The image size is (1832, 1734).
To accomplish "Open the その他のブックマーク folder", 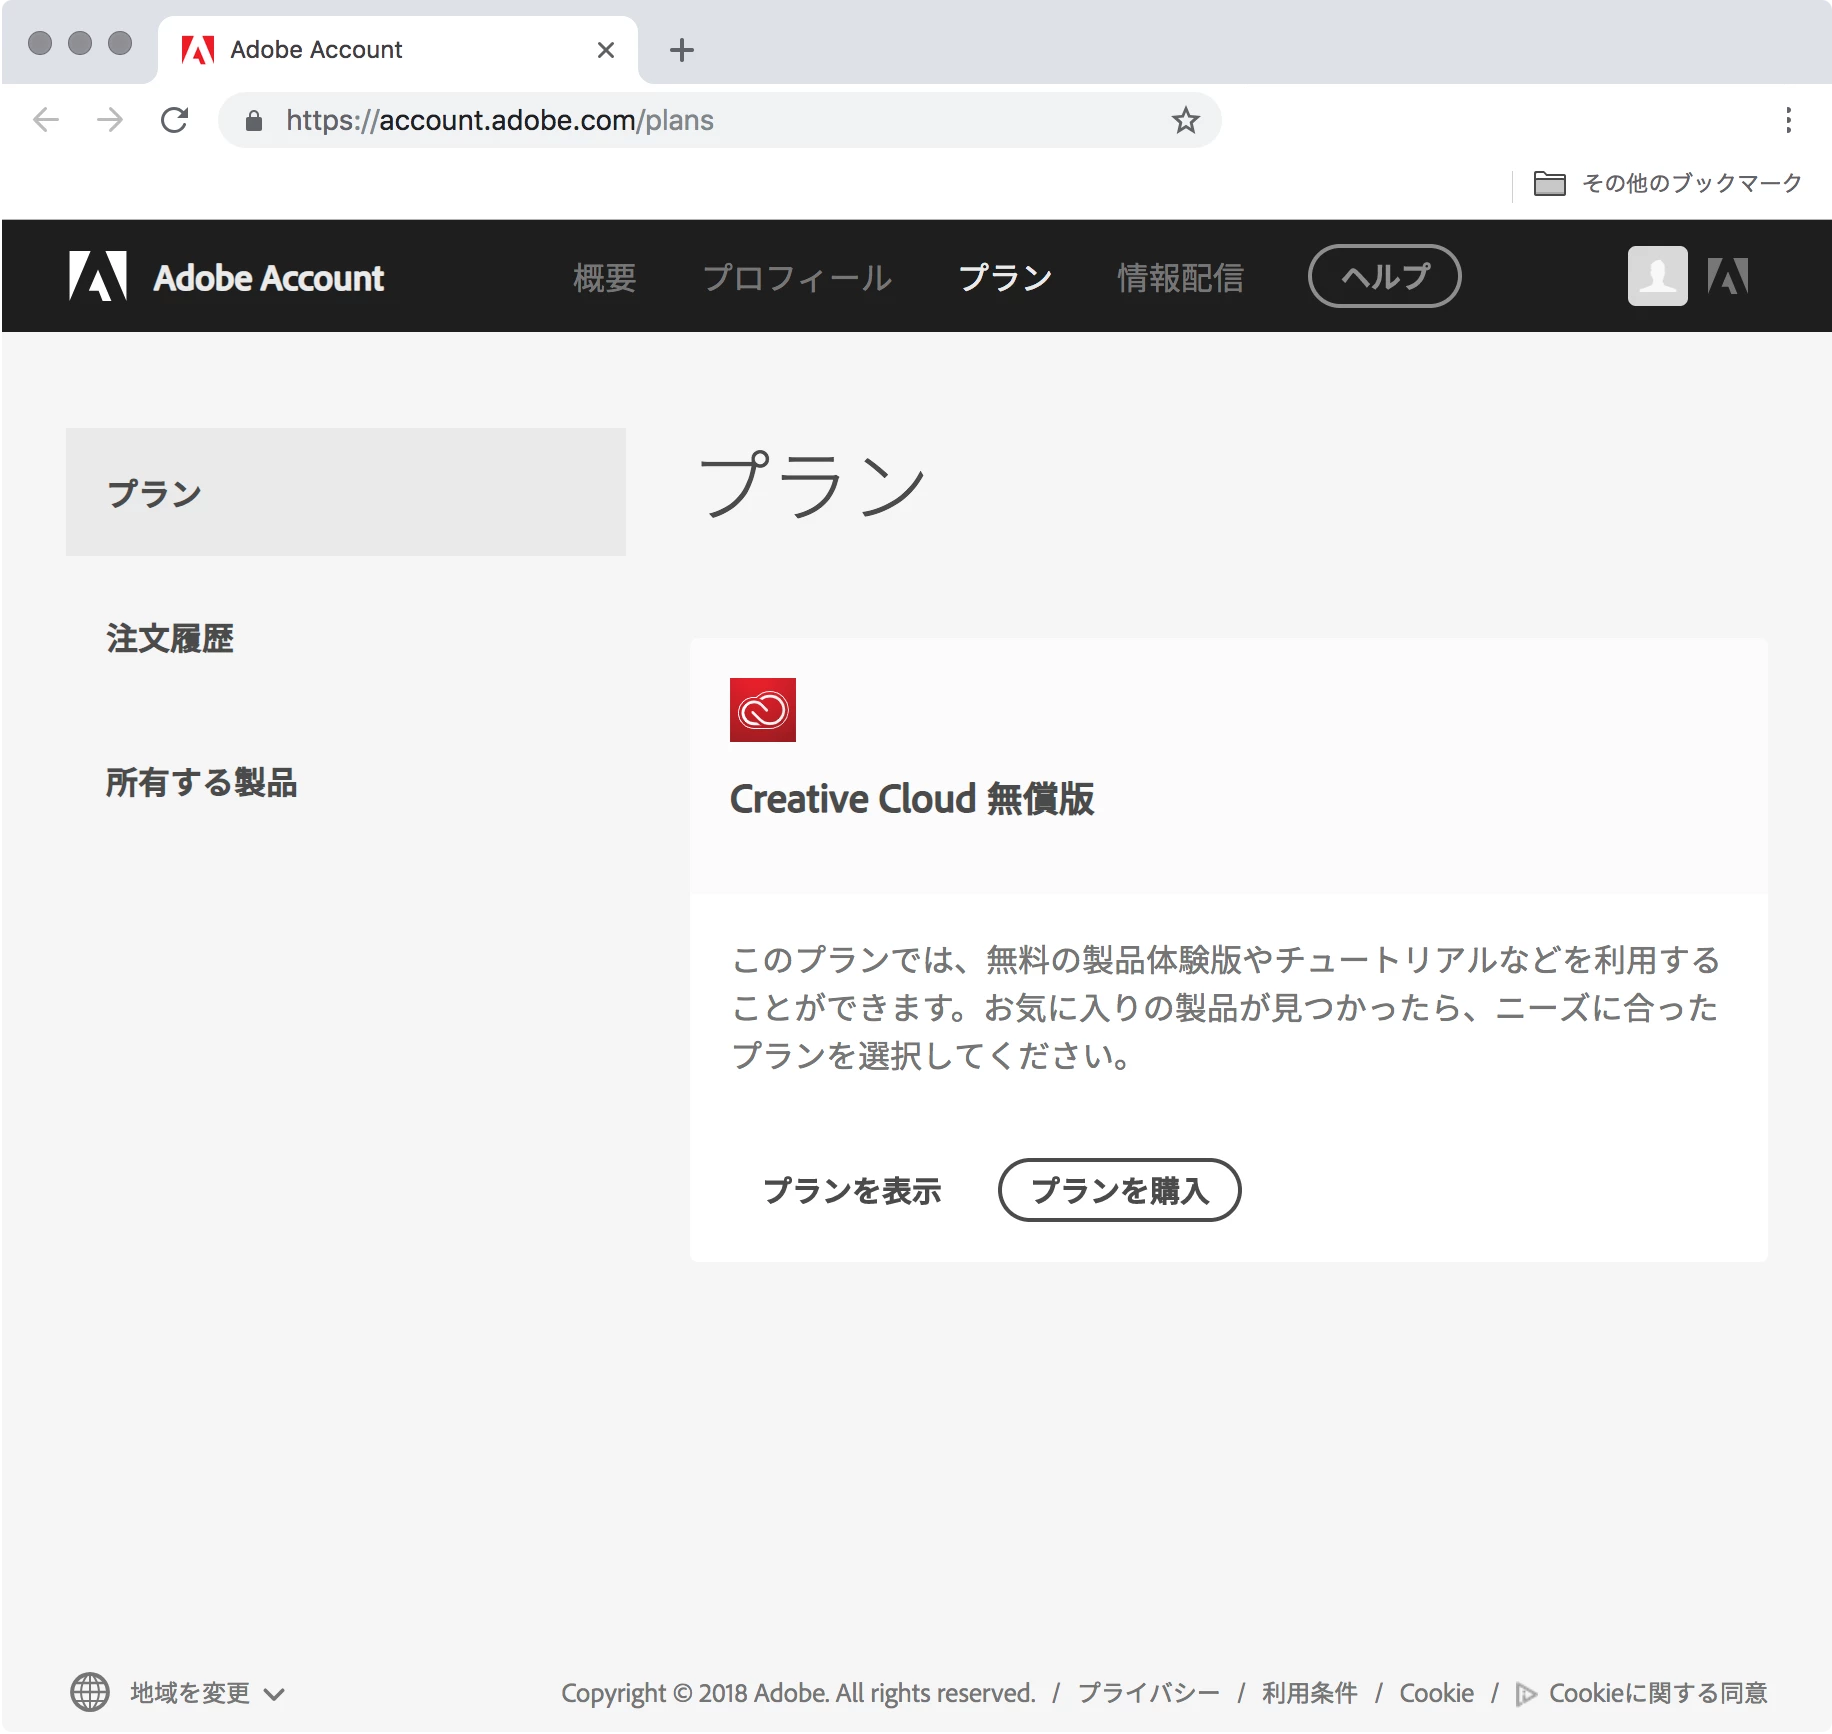I will [1668, 183].
